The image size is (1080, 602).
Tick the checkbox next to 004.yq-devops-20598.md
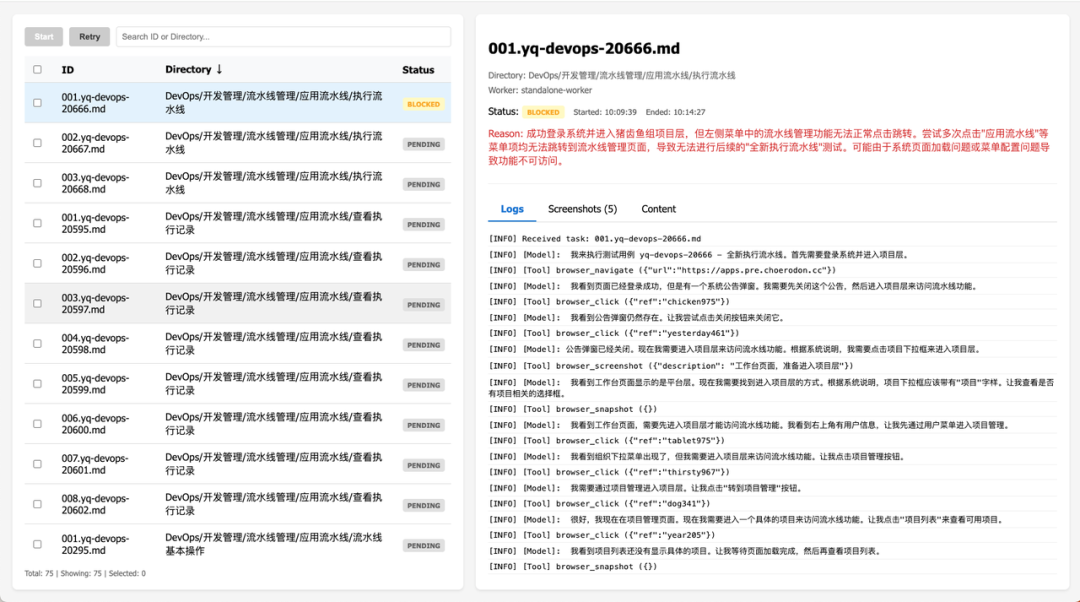tap(38, 344)
